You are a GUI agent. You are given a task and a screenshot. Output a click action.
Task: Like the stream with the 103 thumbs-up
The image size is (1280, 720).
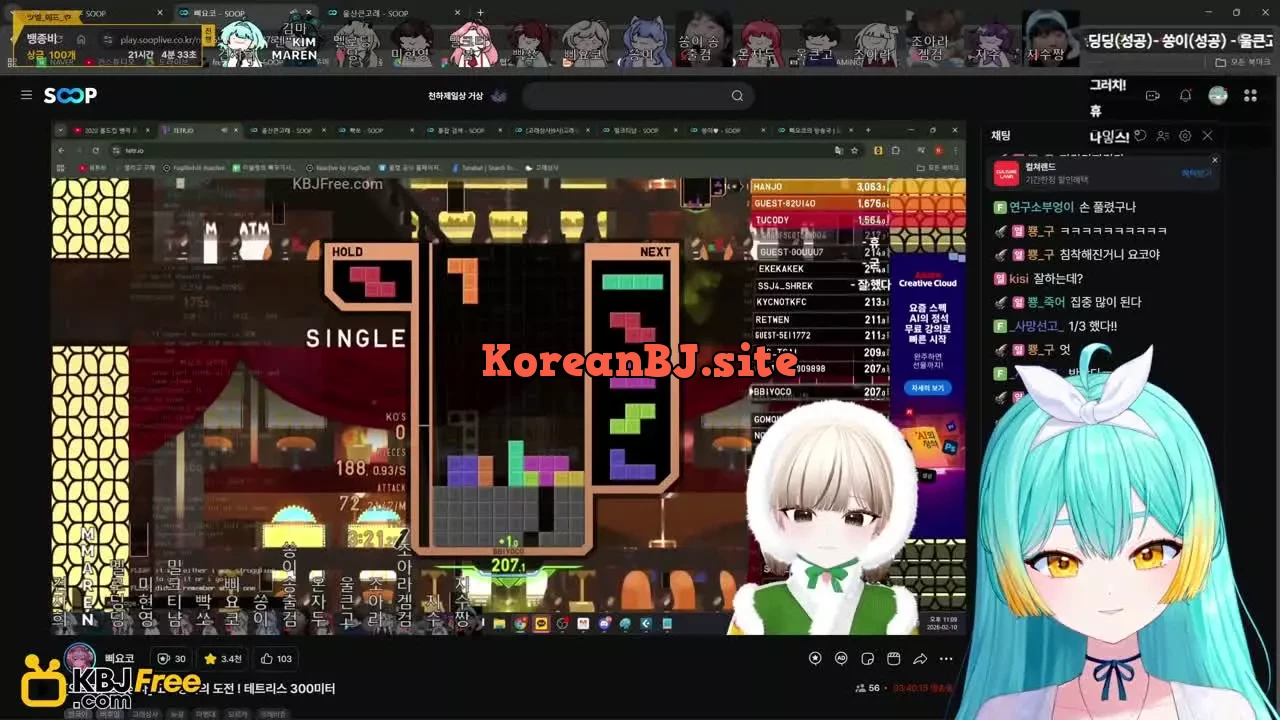(276, 659)
